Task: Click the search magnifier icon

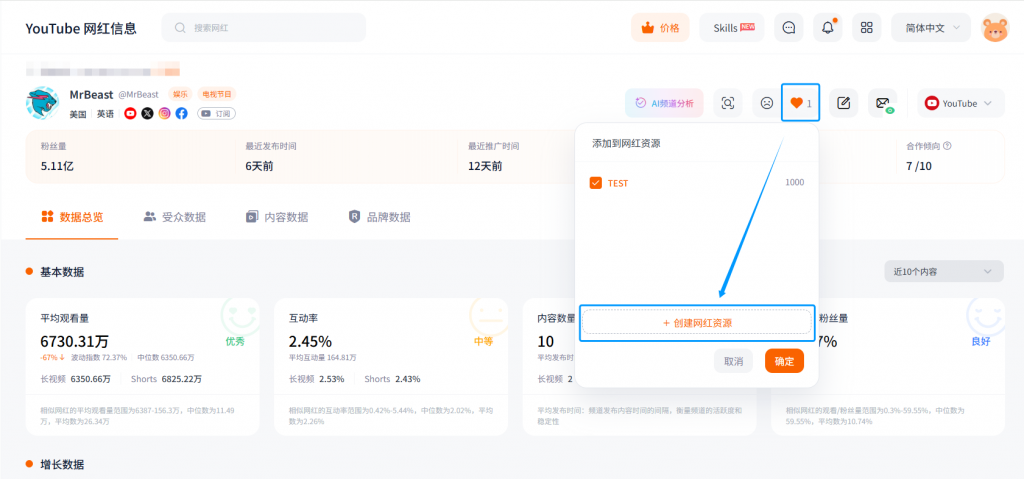Action: [180, 28]
